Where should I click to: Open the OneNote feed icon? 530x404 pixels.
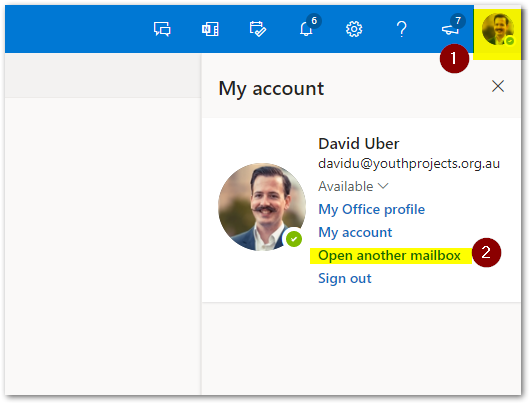click(210, 29)
